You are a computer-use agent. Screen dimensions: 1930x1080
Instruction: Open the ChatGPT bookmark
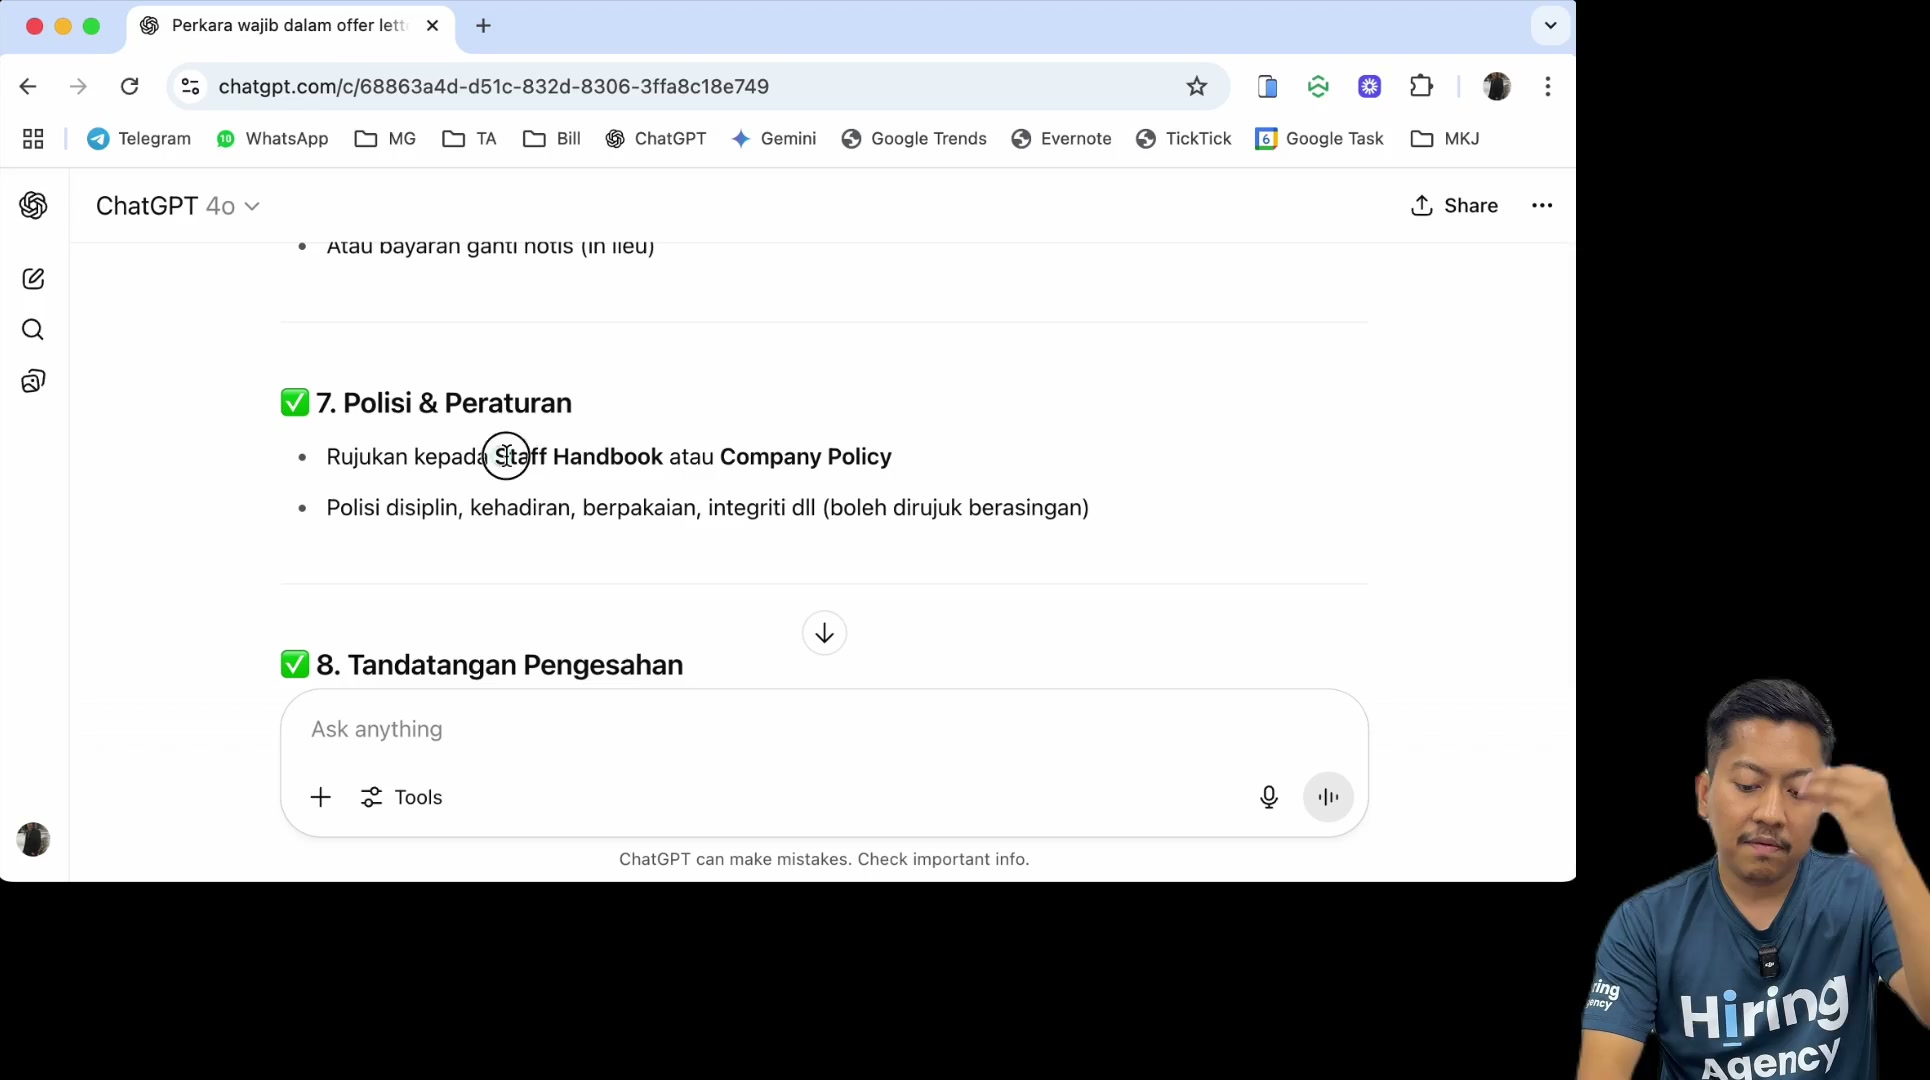click(x=656, y=139)
